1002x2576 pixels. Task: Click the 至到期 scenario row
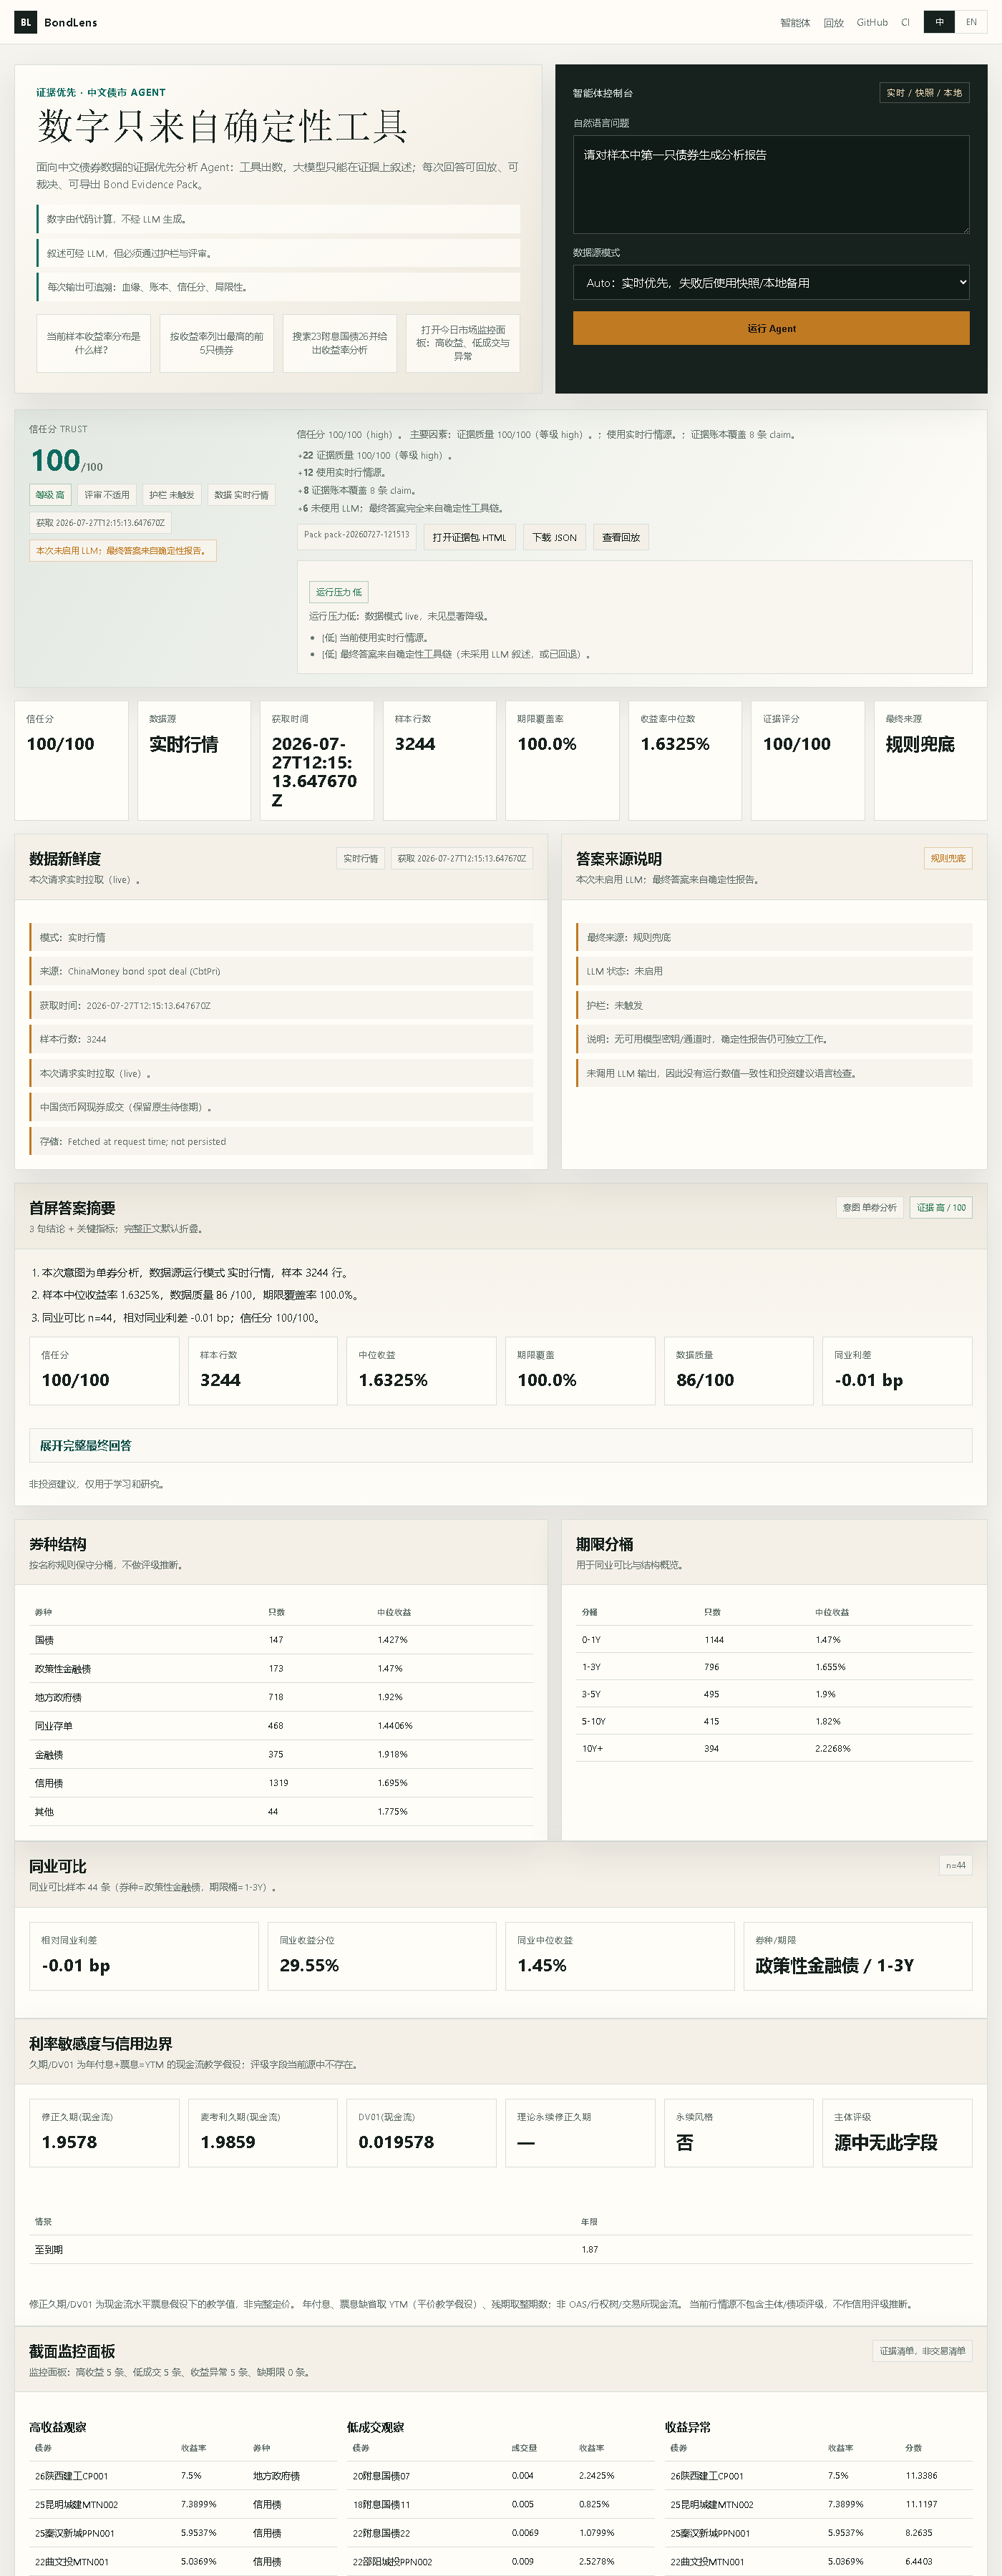pos(500,2249)
